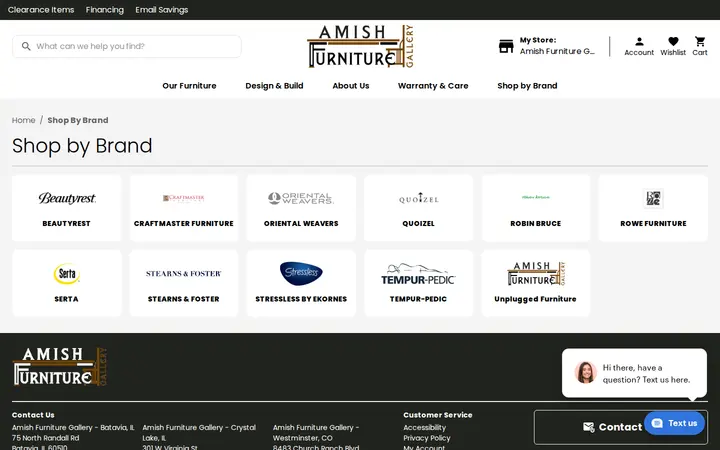Open the STRESSLESS BY EKORNES label
The image size is (720, 450).
click(301, 299)
